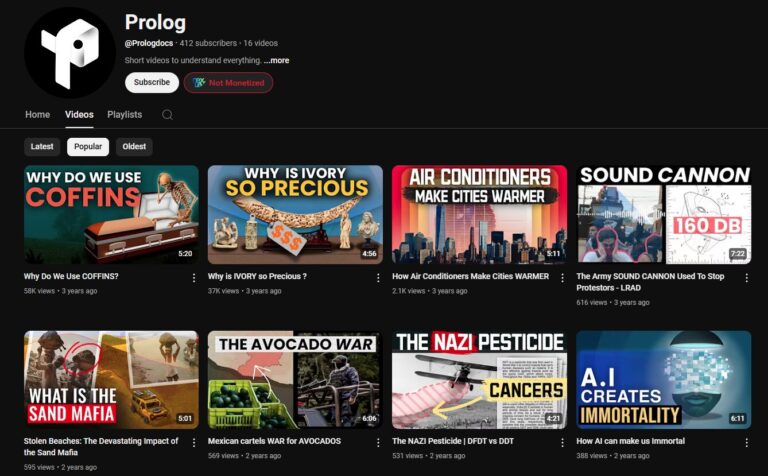The image size is (768, 476).
Task: Expand channel description with ...more
Action: click(x=276, y=61)
